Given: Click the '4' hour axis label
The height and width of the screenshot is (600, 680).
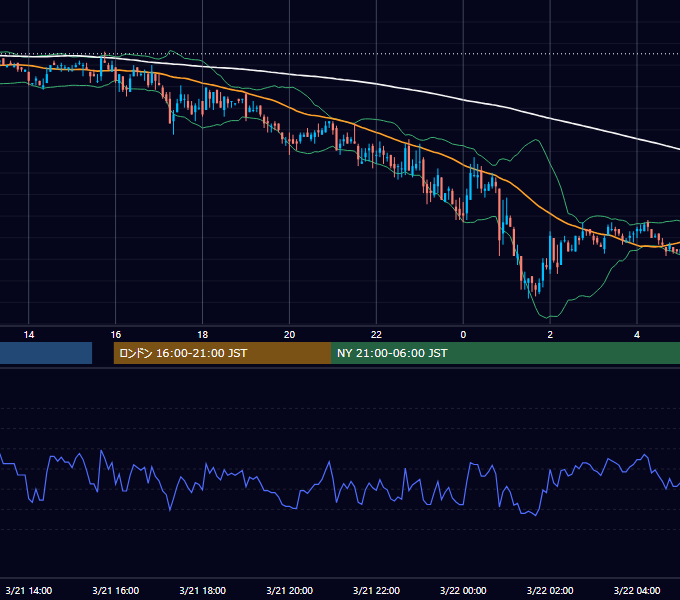Looking at the screenshot, I should tap(637, 335).
